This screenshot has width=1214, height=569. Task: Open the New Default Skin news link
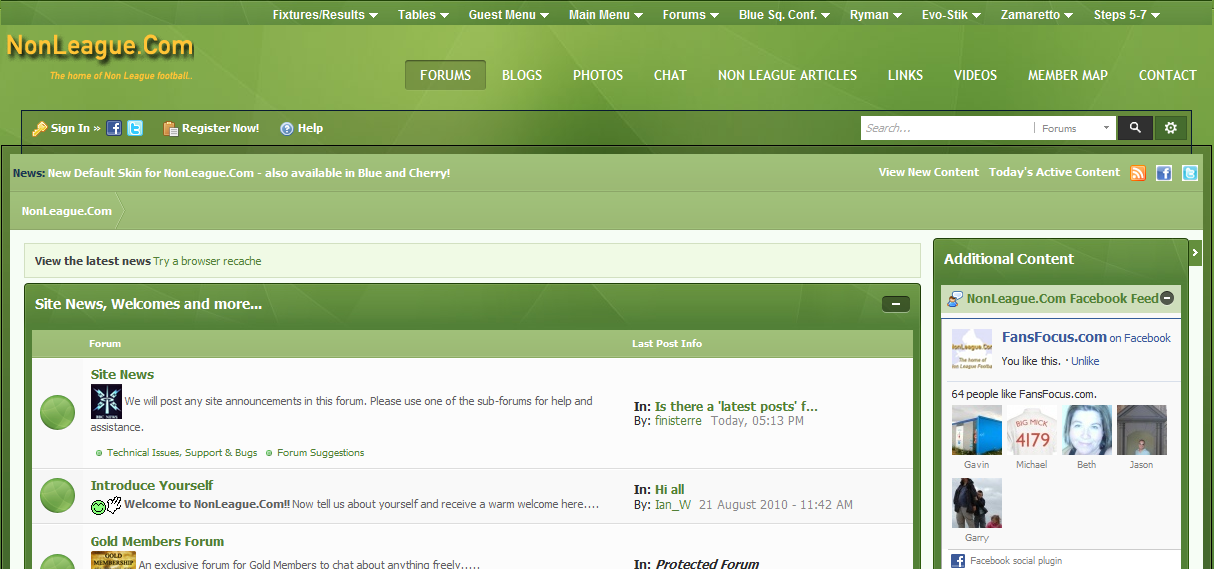tap(249, 173)
